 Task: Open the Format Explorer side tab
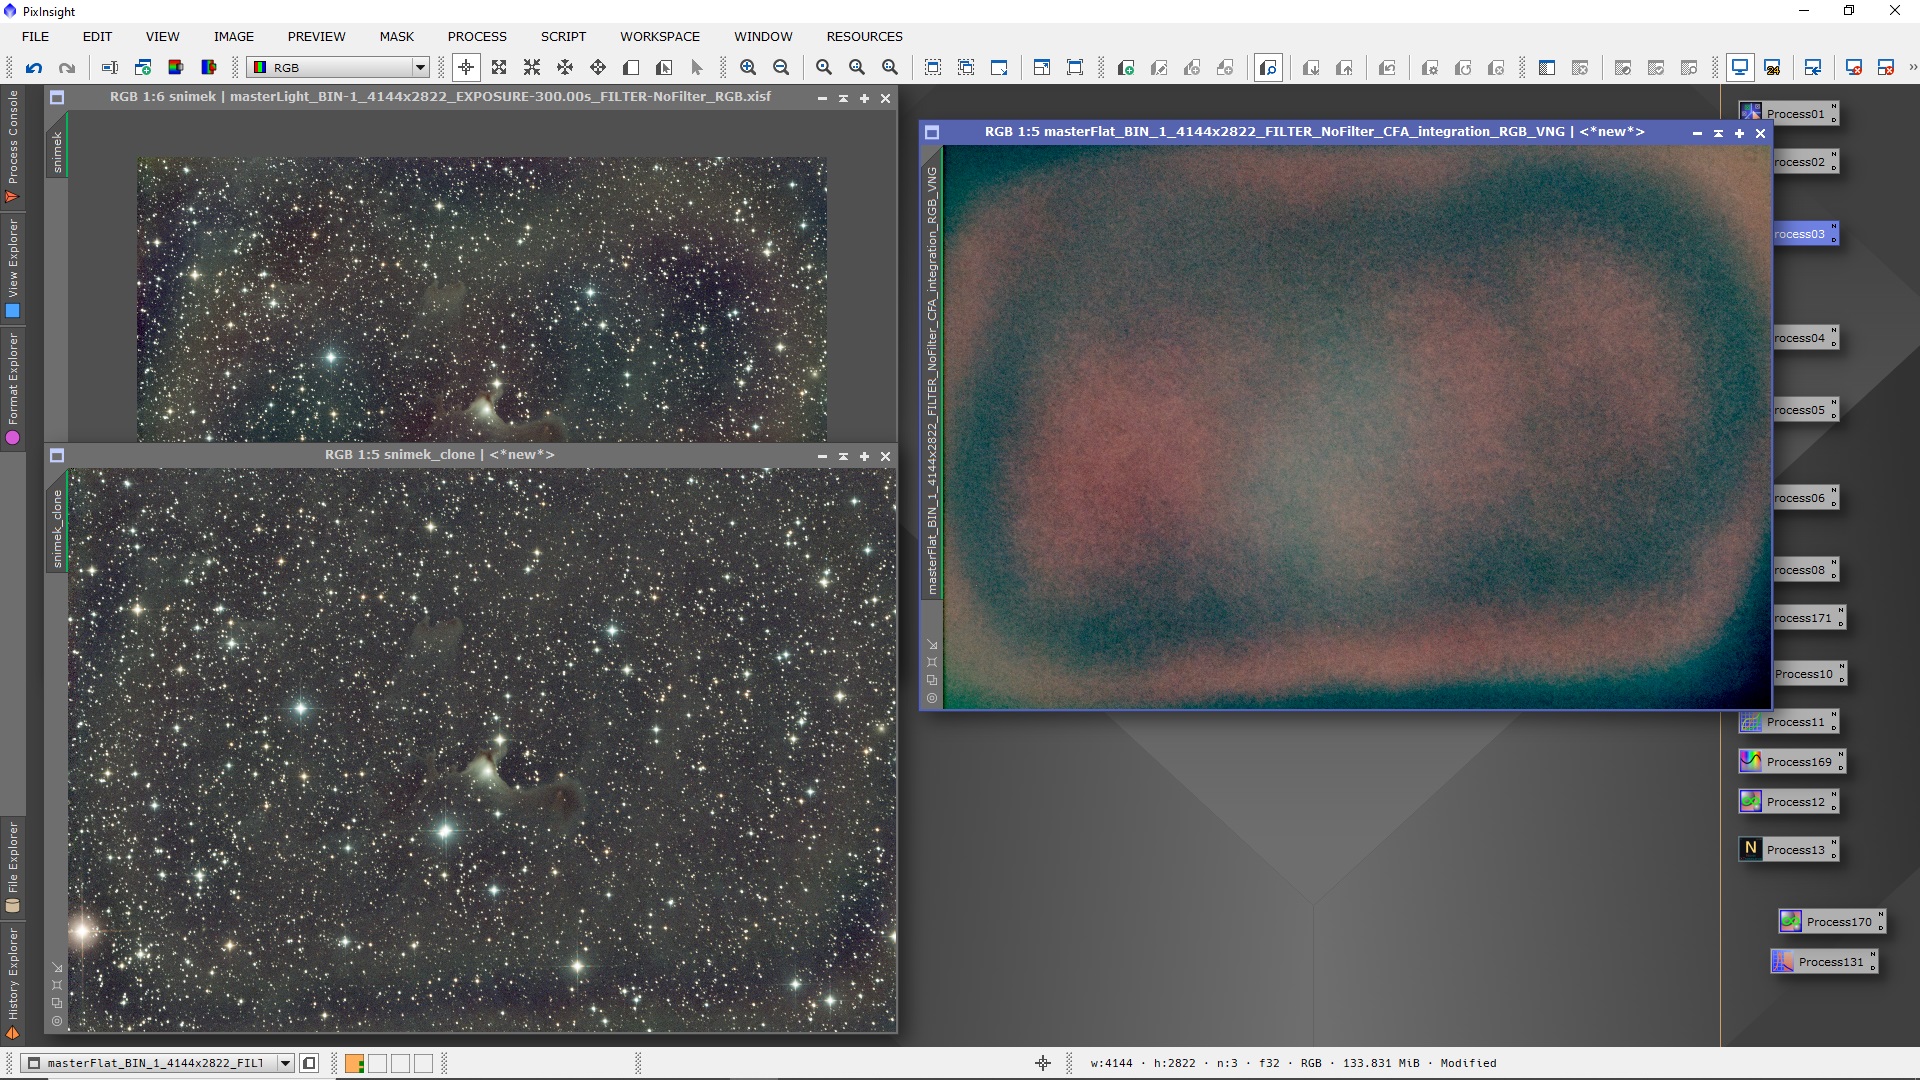[x=13, y=388]
